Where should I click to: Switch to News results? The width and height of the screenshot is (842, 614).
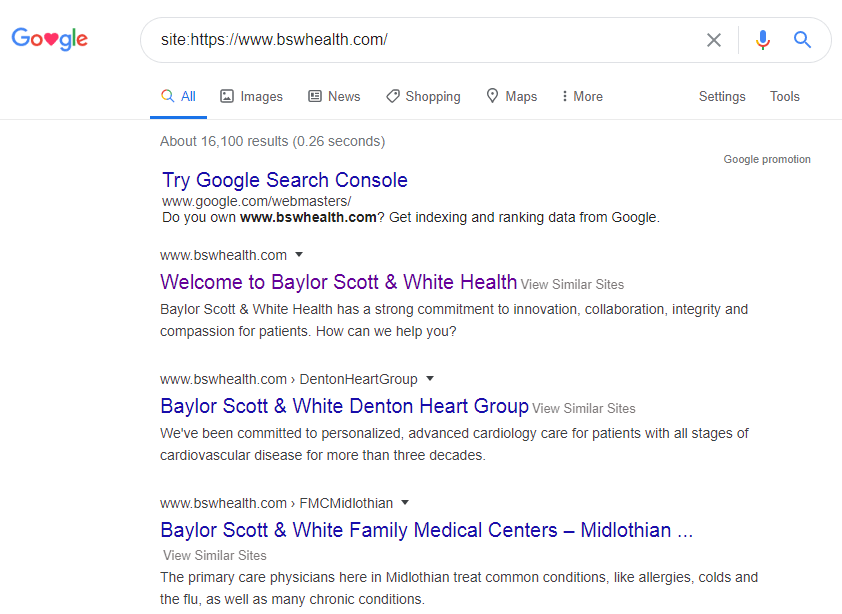click(x=334, y=96)
